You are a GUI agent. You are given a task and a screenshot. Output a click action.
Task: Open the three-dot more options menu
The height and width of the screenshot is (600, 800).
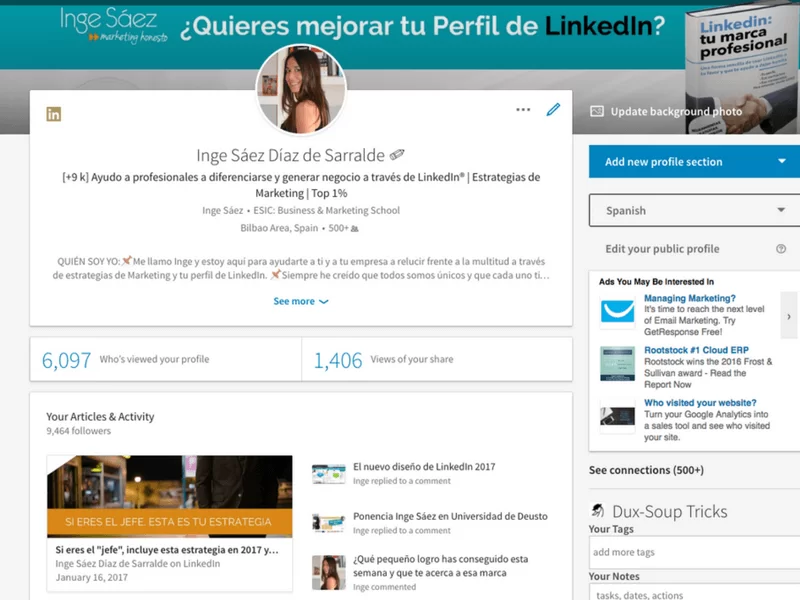pos(523,110)
